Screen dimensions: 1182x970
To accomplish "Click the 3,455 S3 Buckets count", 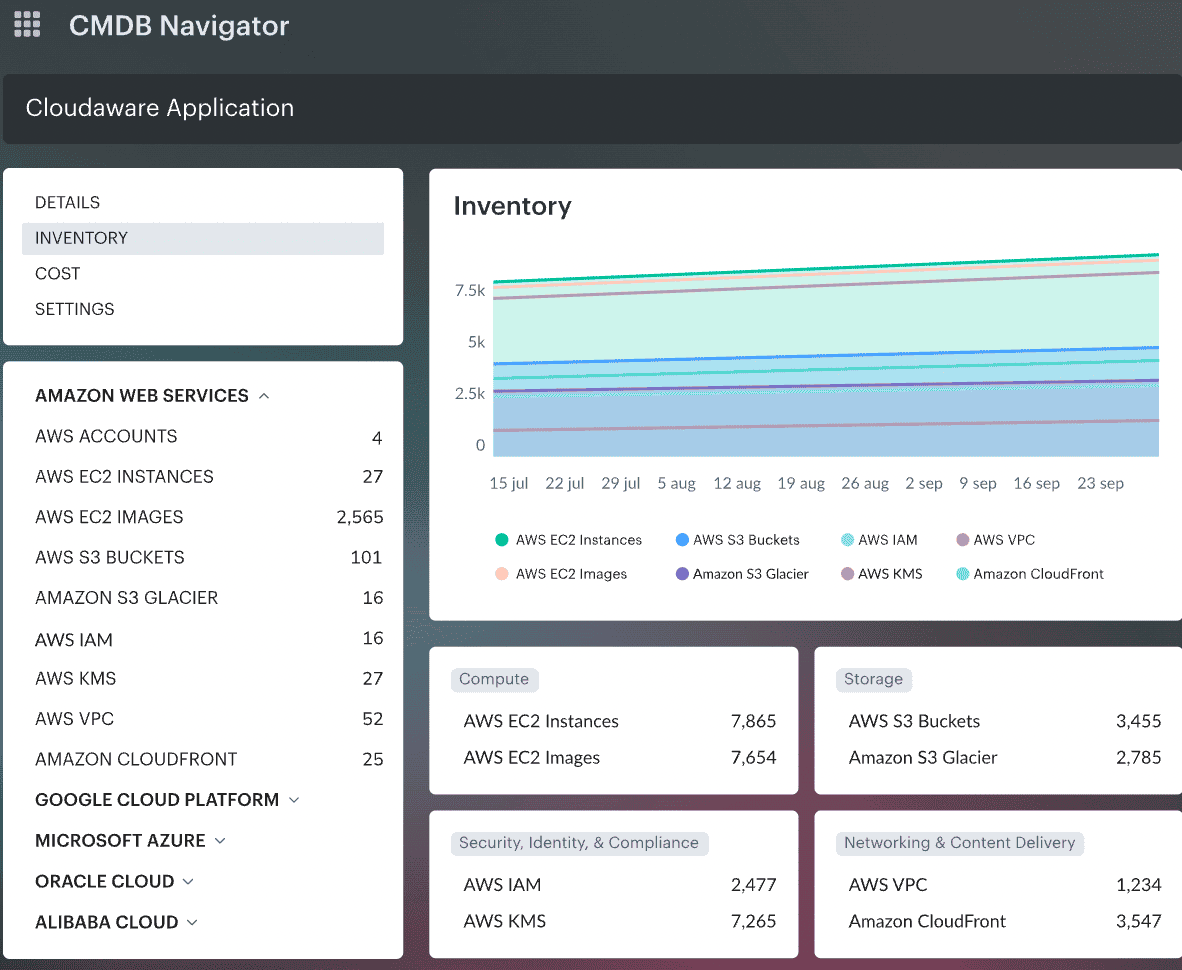I will 1138,721.
